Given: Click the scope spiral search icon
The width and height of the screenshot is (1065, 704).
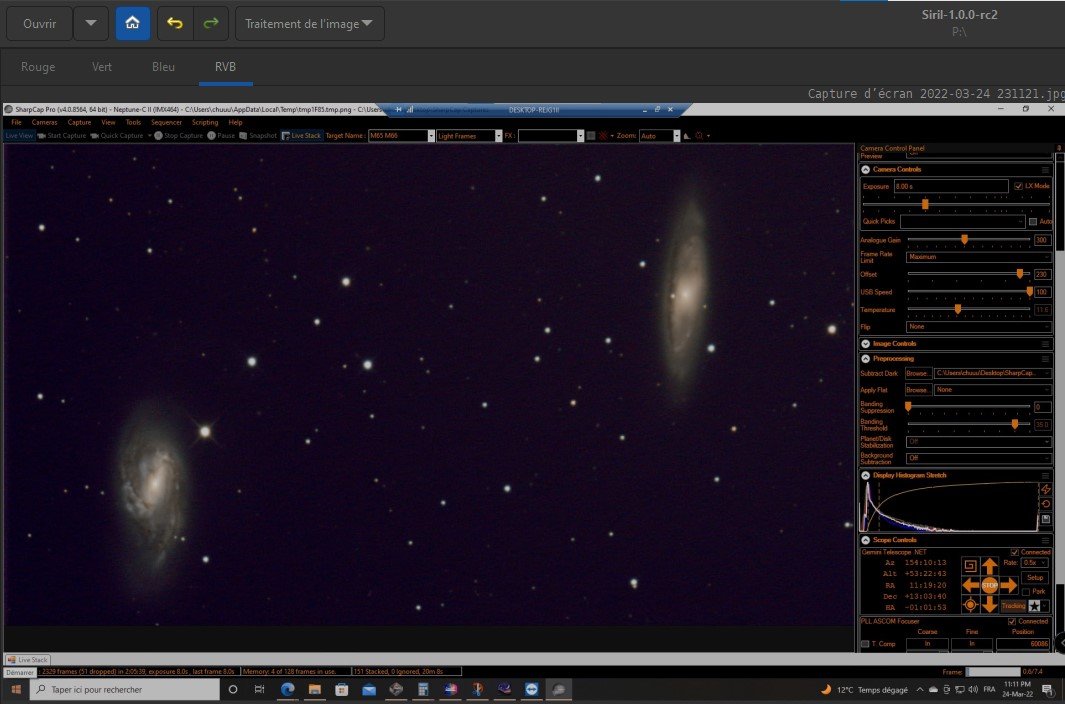Looking at the screenshot, I should click(x=970, y=565).
